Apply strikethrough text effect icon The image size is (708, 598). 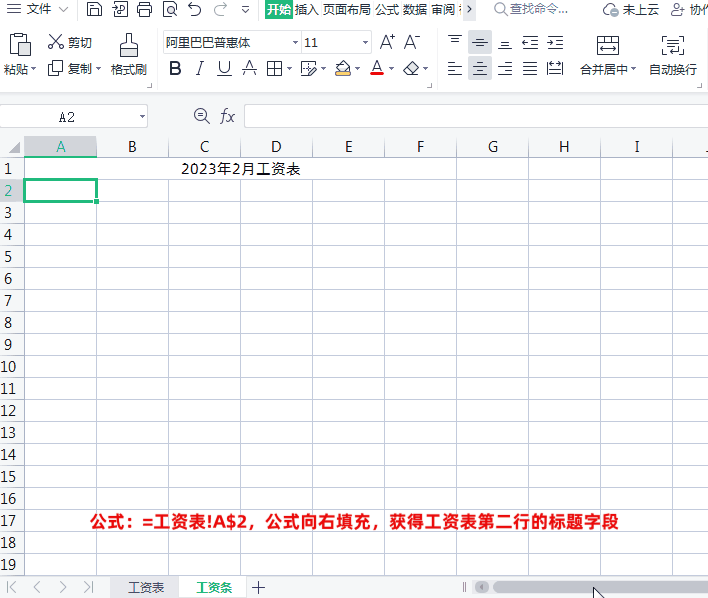[x=249, y=69]
